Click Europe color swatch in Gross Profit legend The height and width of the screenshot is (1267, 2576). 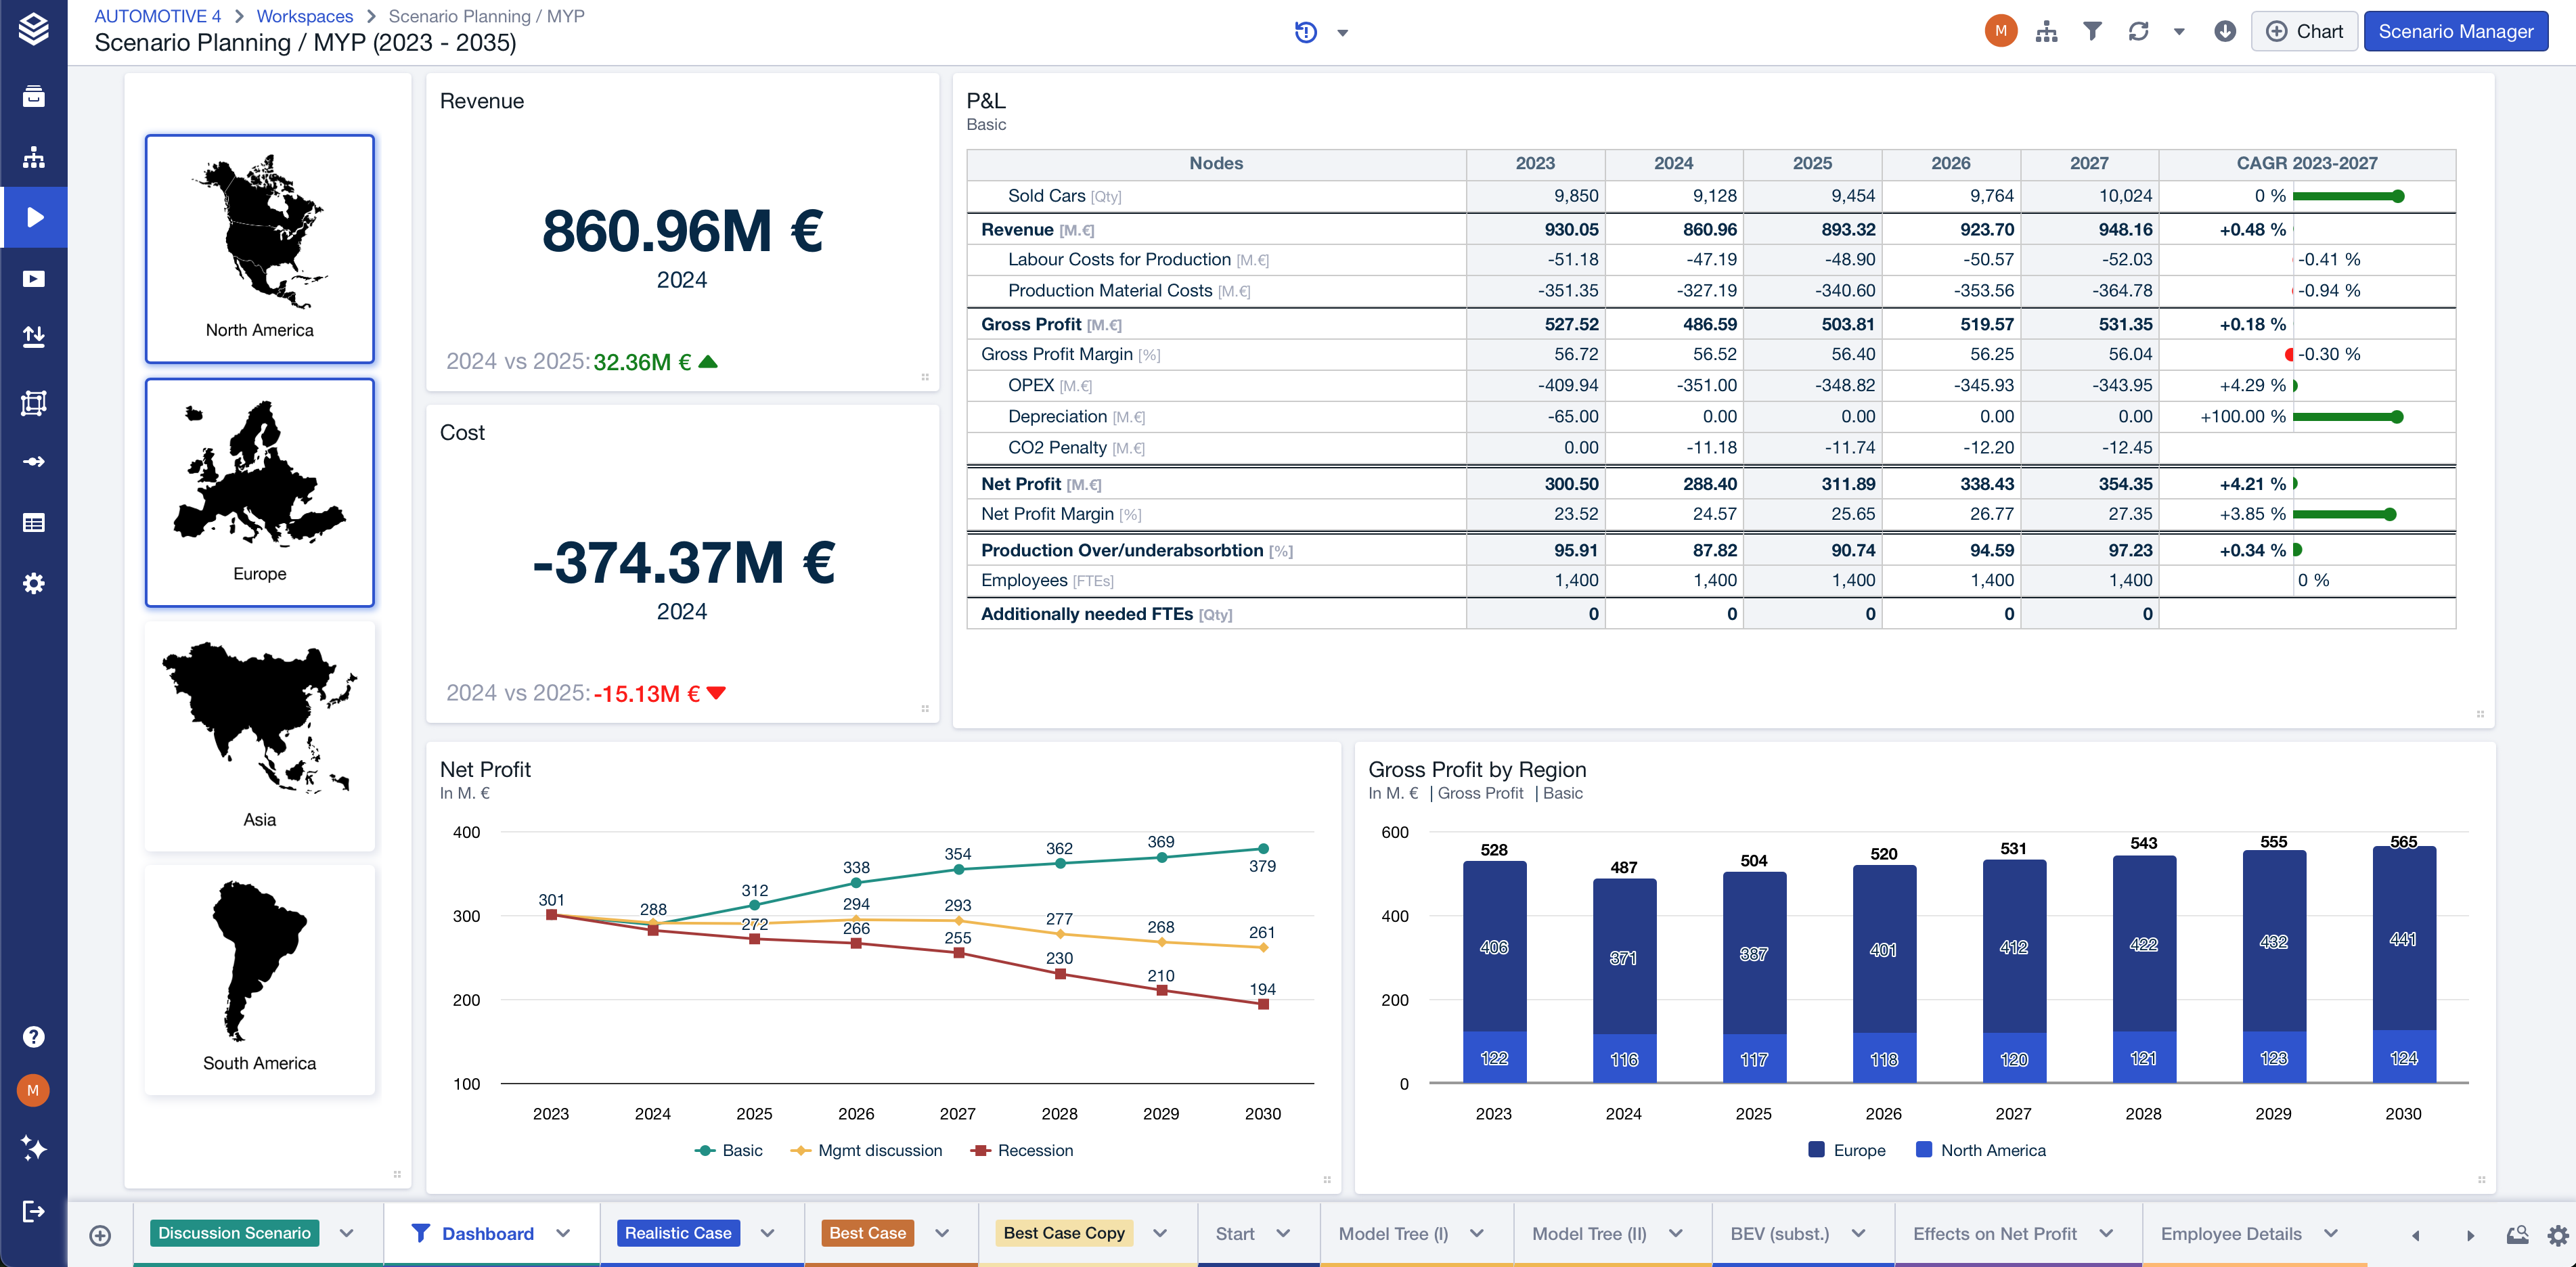tap(1816, 1150)
